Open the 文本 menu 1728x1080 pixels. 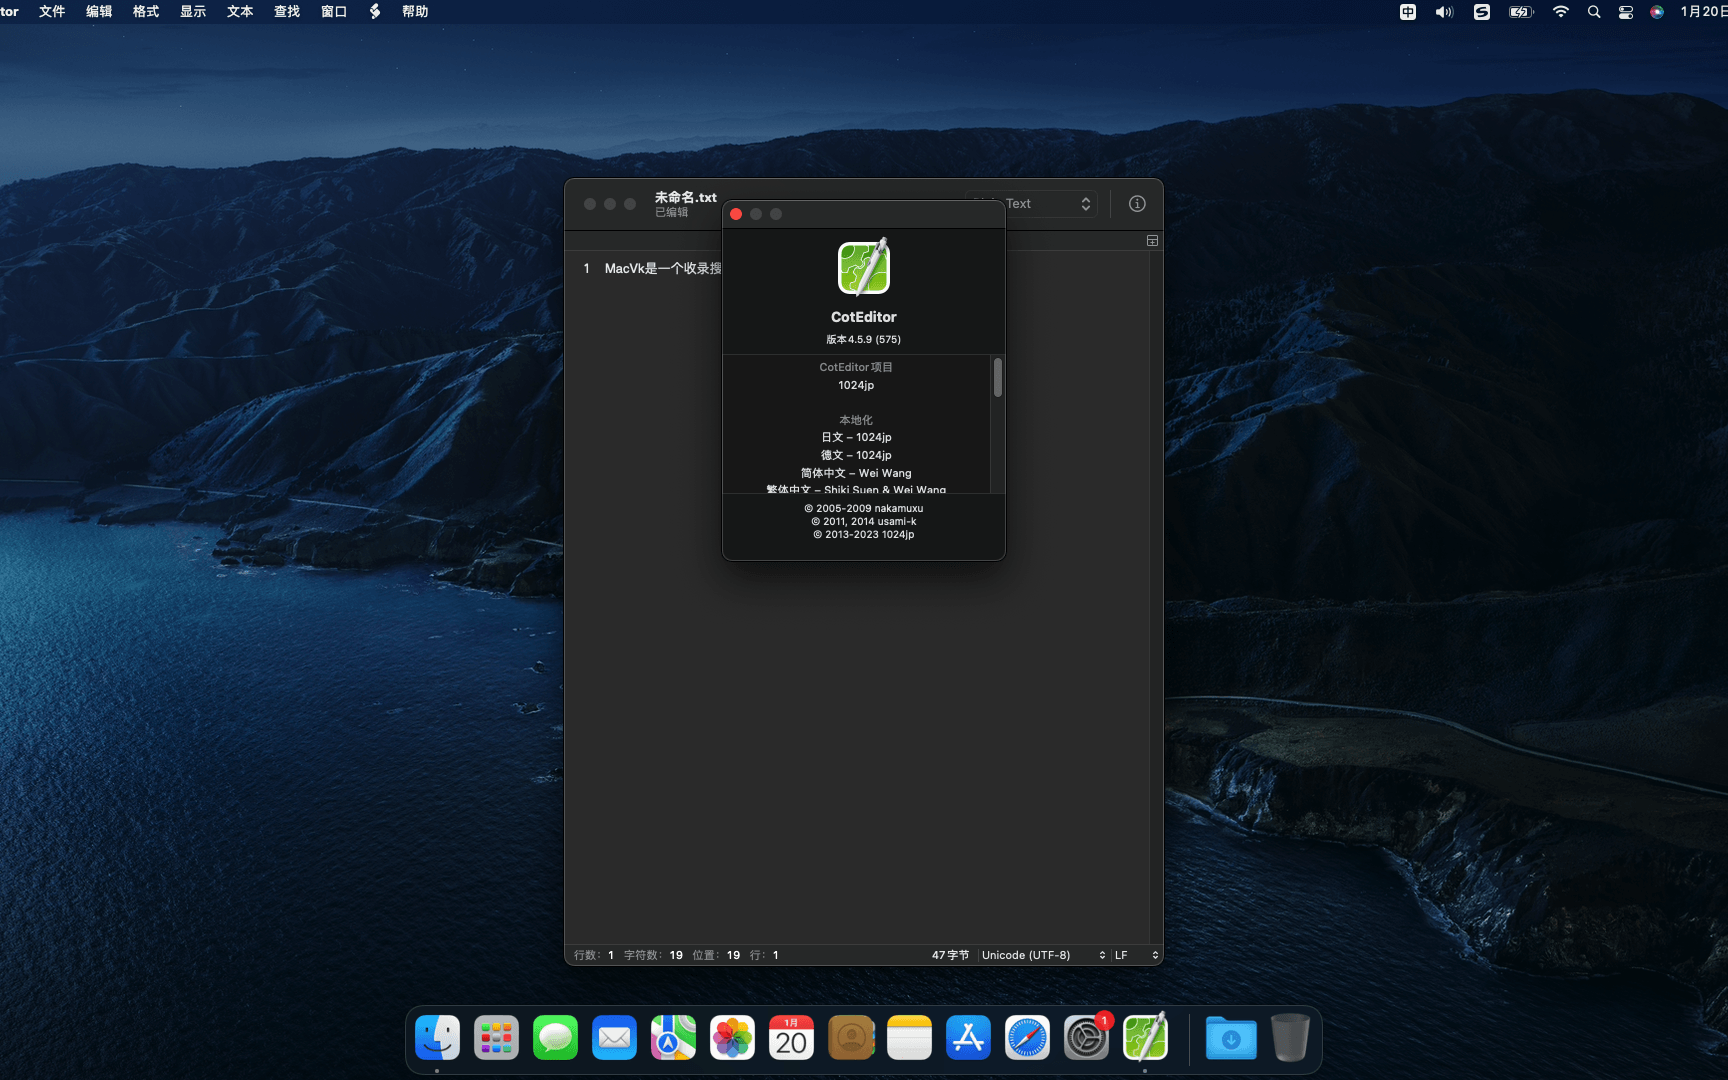[240, 11]
